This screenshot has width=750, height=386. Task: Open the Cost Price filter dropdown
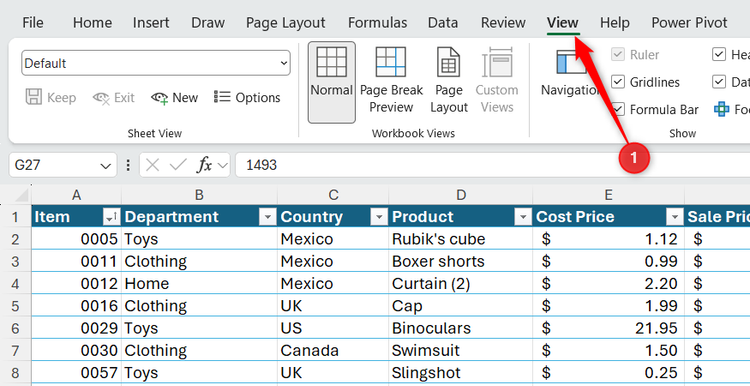674,218
